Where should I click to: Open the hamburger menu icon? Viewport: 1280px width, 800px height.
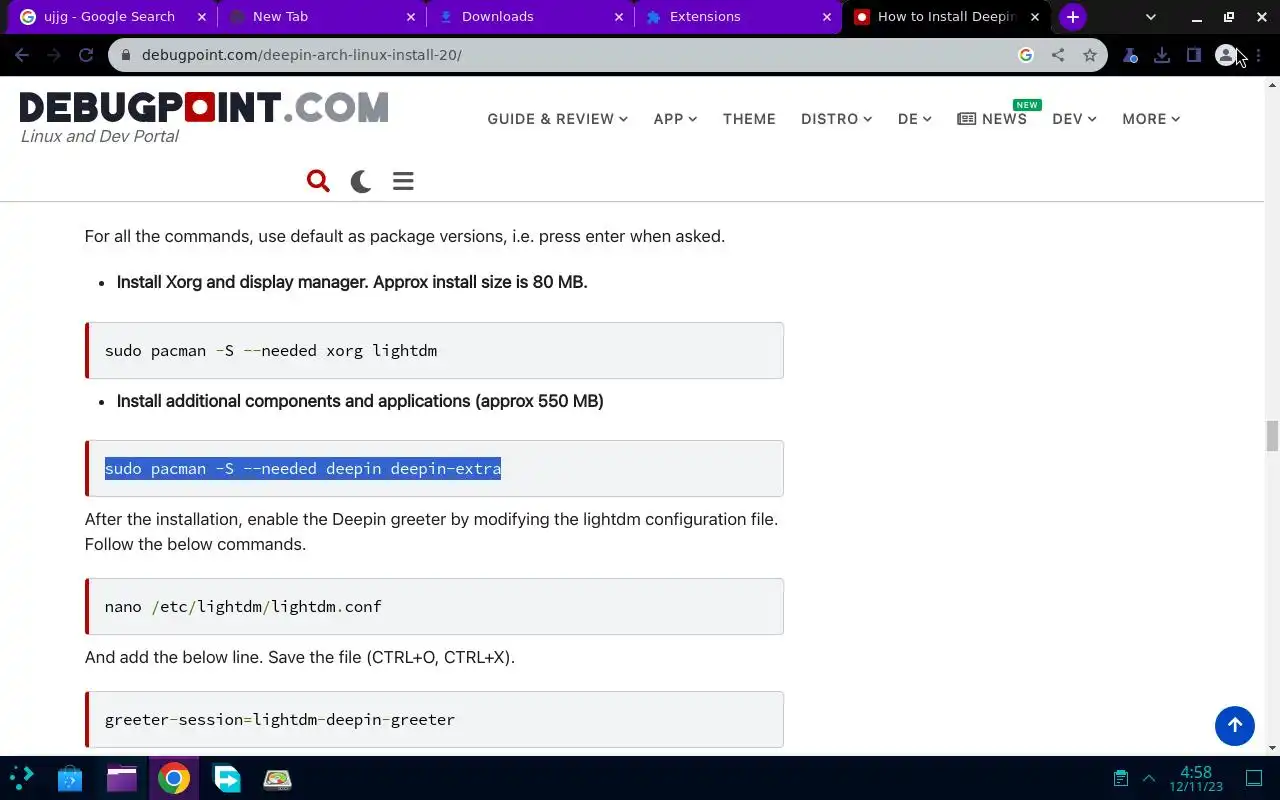403,181
